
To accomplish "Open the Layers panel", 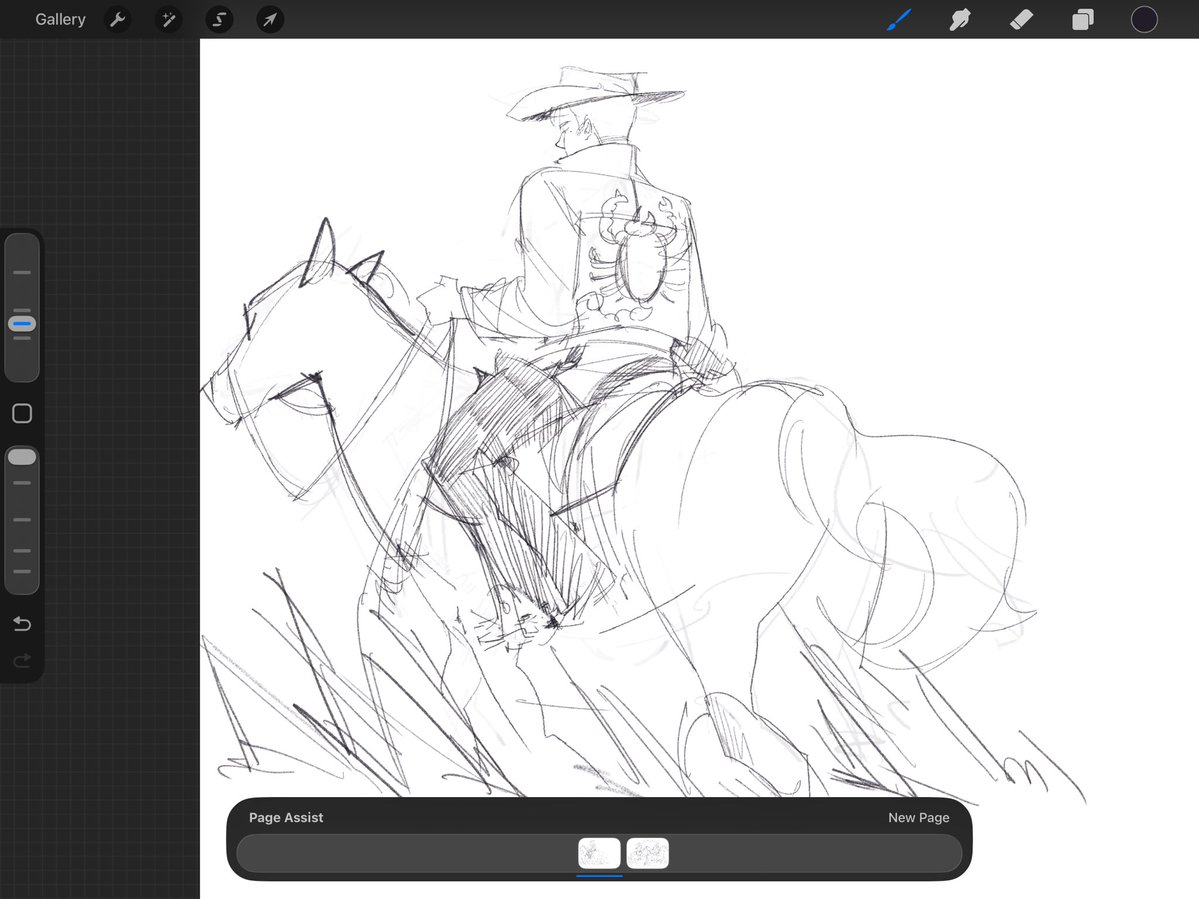I will pos(1083,19).
